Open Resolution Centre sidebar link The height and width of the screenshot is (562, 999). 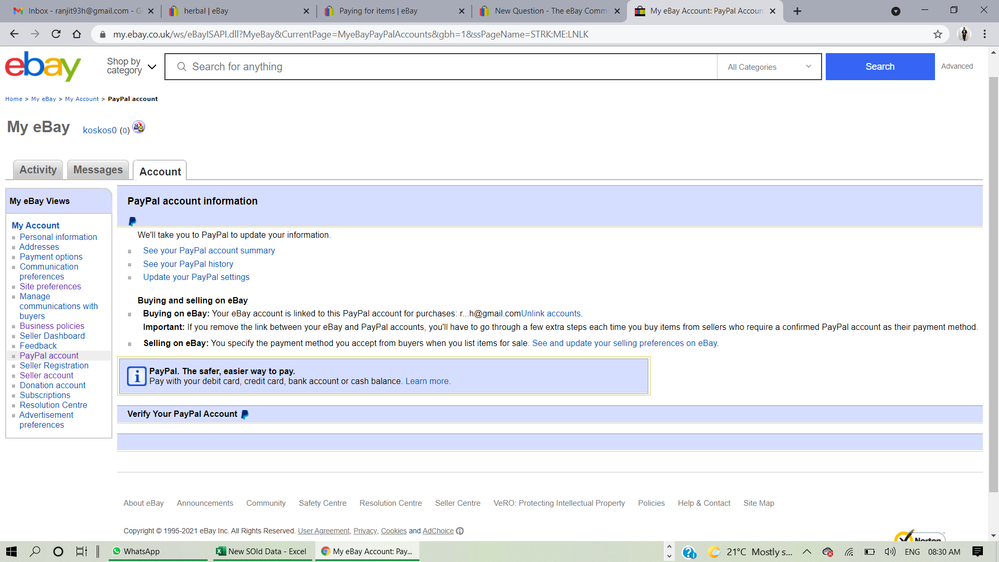54,405
